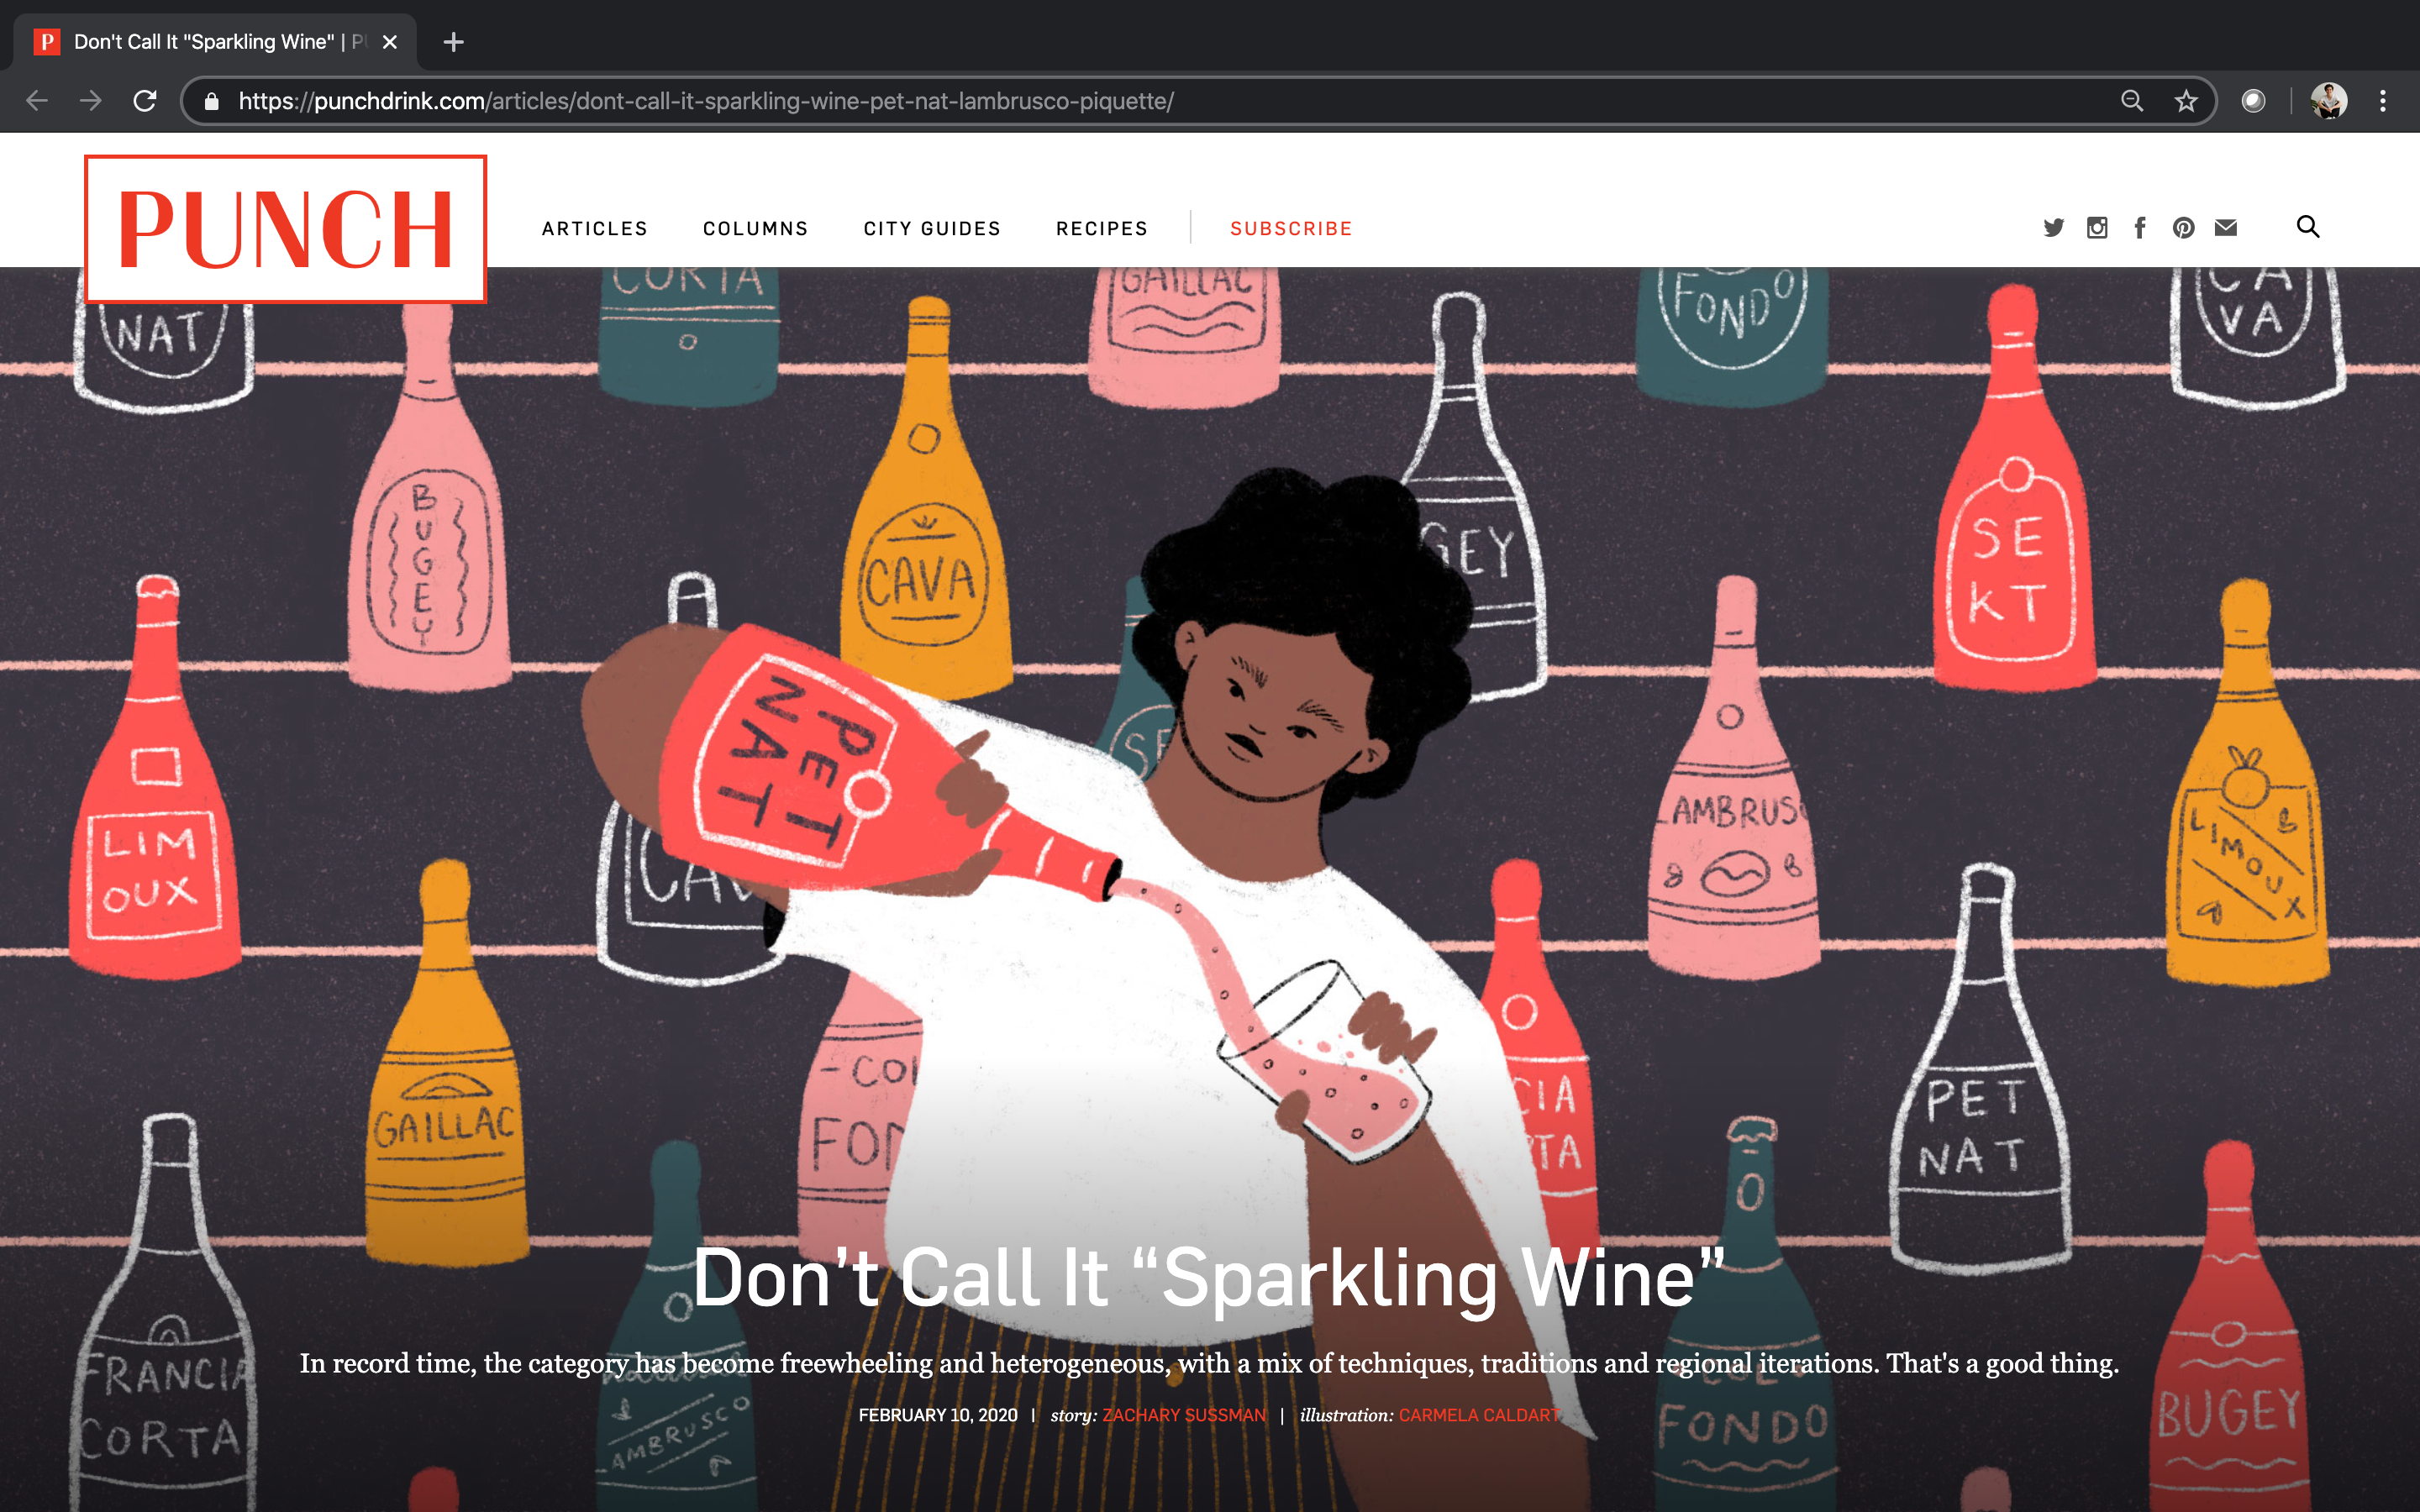Open Chrome three-dot menu
Viewport: 2420px width, 1512px height.
coord(2383,101)
